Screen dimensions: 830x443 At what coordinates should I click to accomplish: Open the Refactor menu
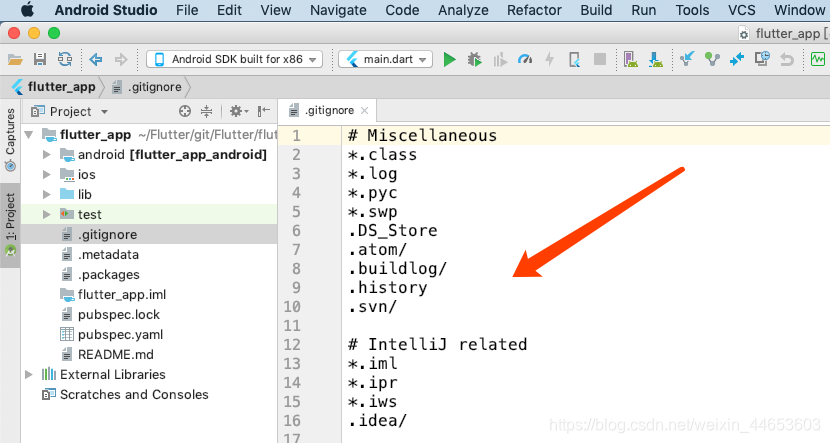[x=534, y=10]
